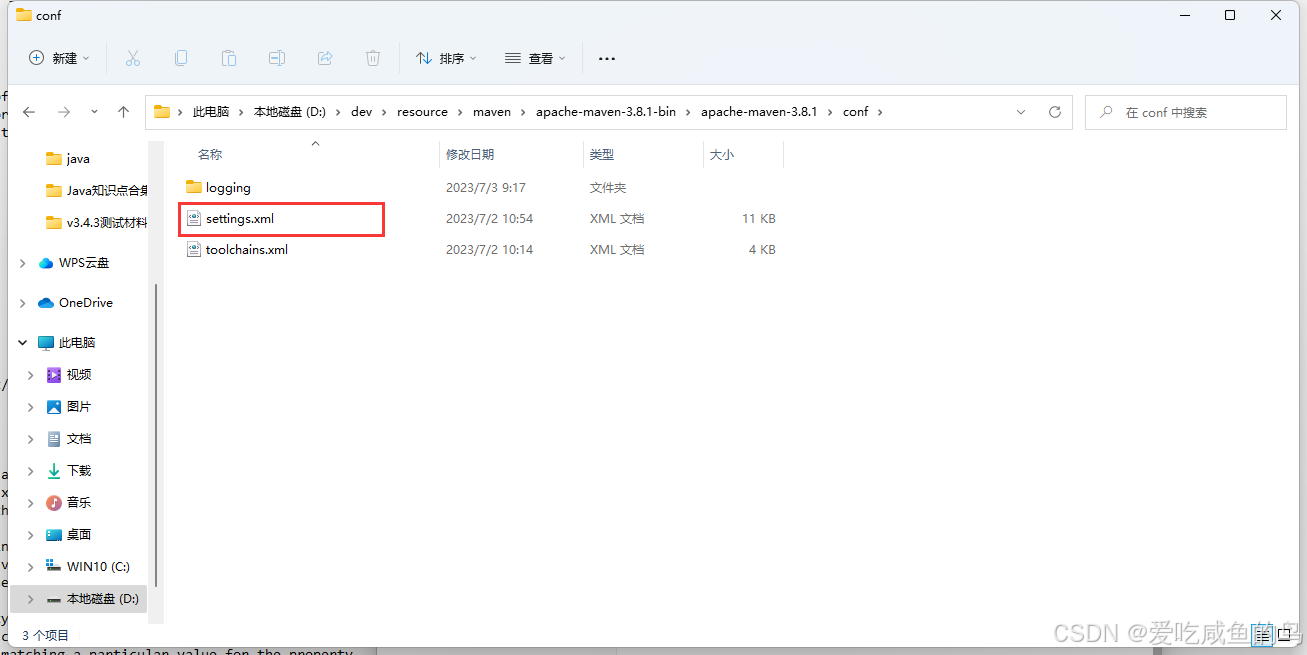Open recent locations dropdown chevron
Viewport: 1307px width, 655px height.
[x=94, y=112]
